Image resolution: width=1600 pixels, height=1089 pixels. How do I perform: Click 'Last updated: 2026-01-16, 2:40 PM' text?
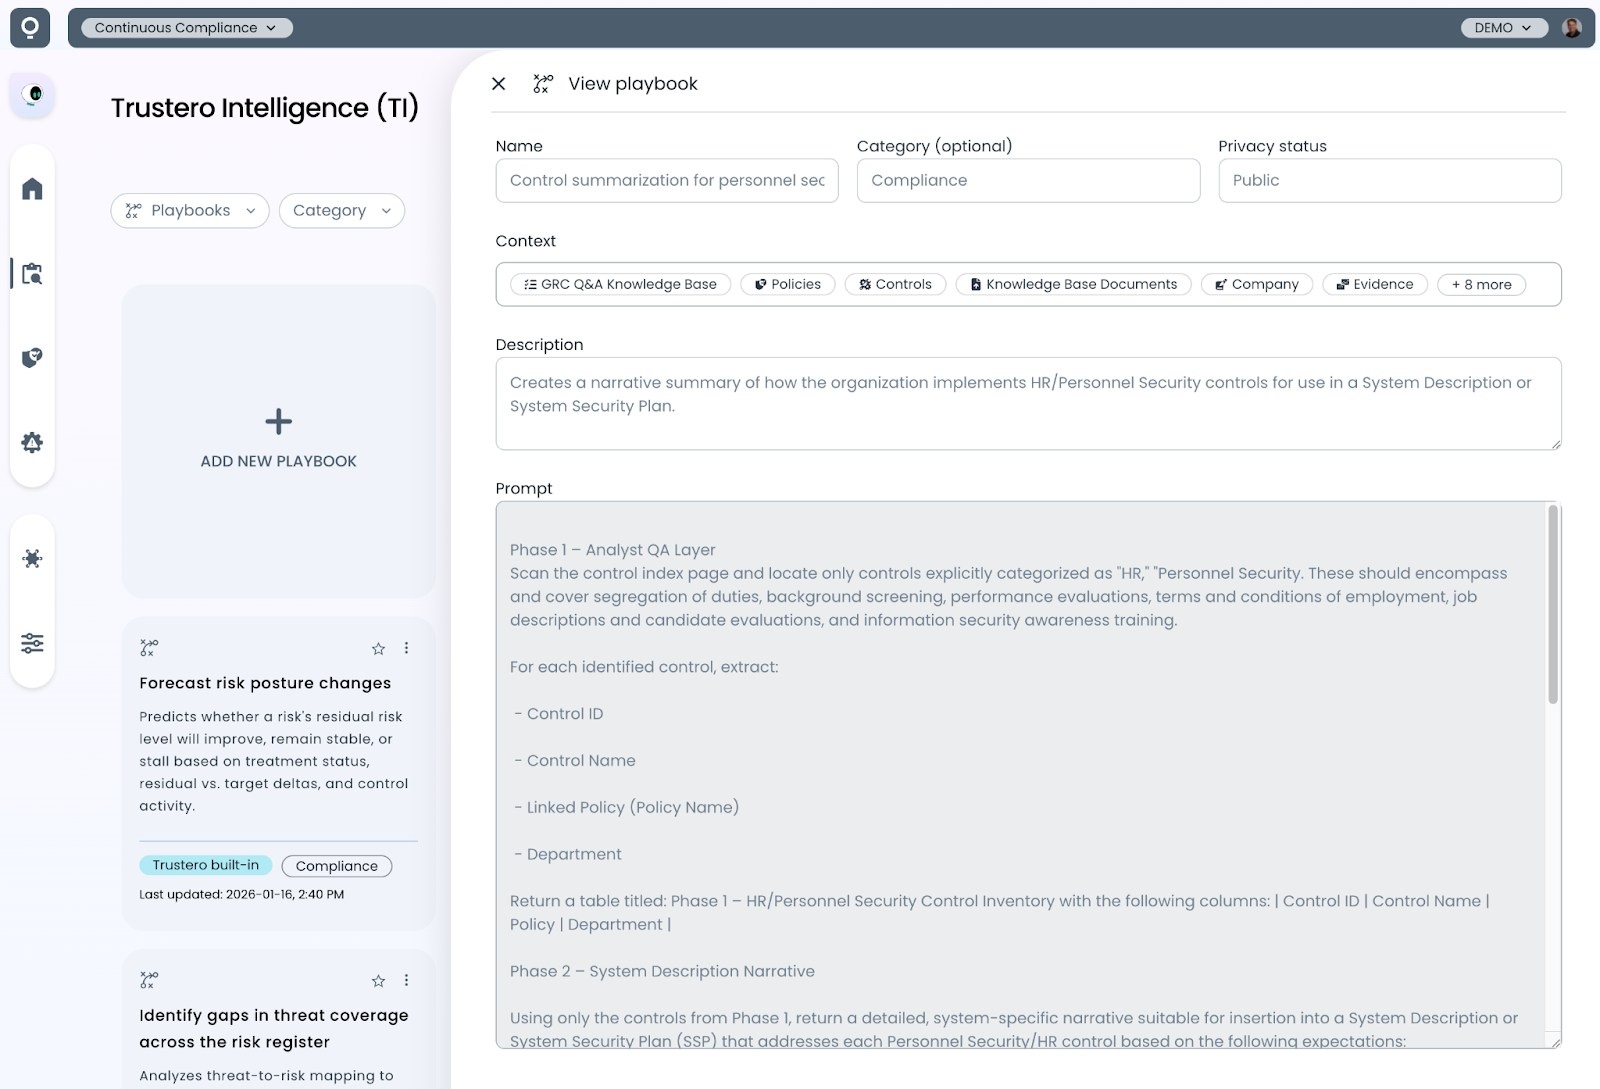(x=241, y=894)
